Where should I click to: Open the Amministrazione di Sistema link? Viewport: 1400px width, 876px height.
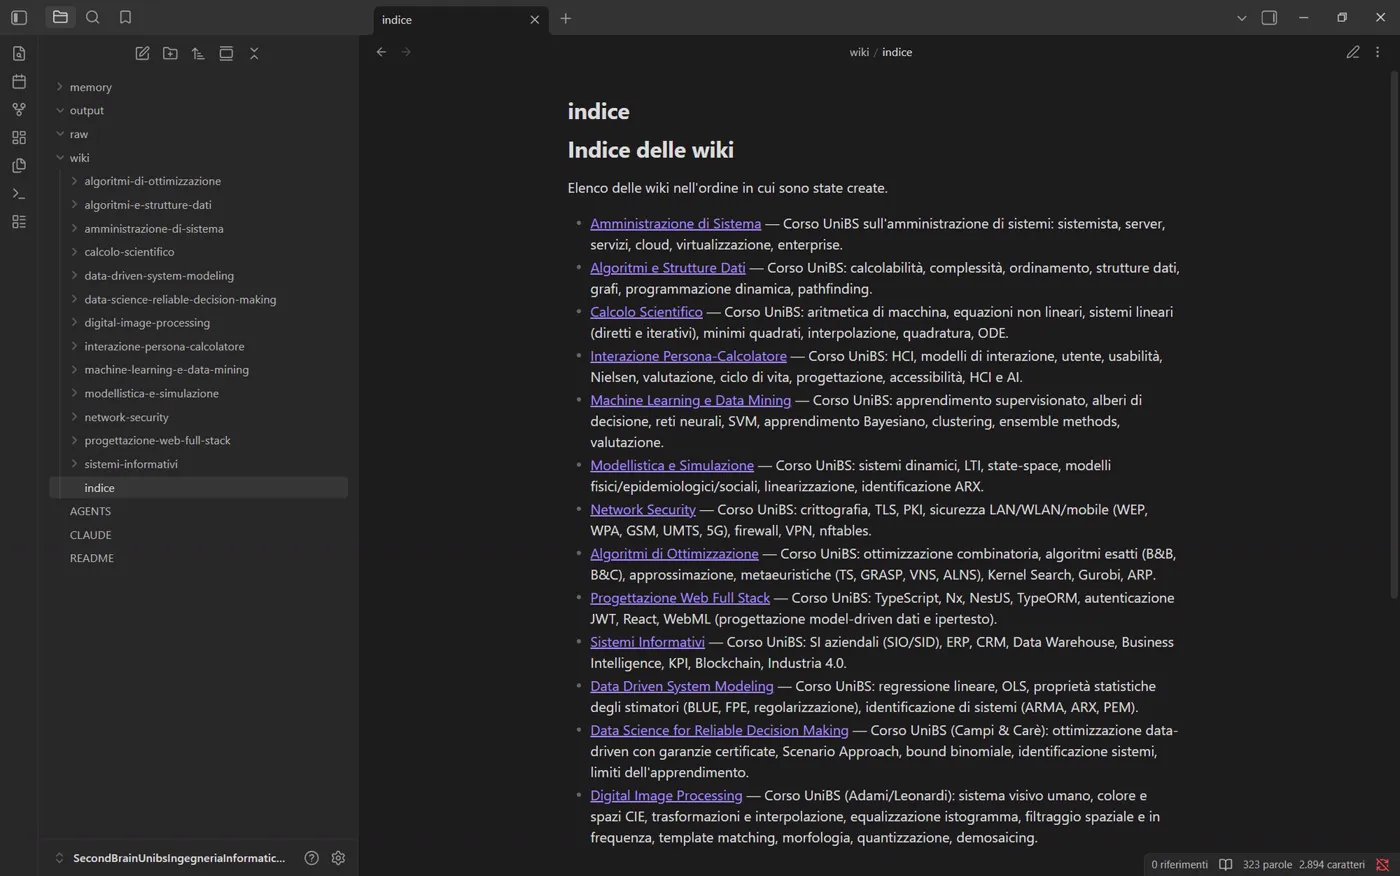point(675,223)
